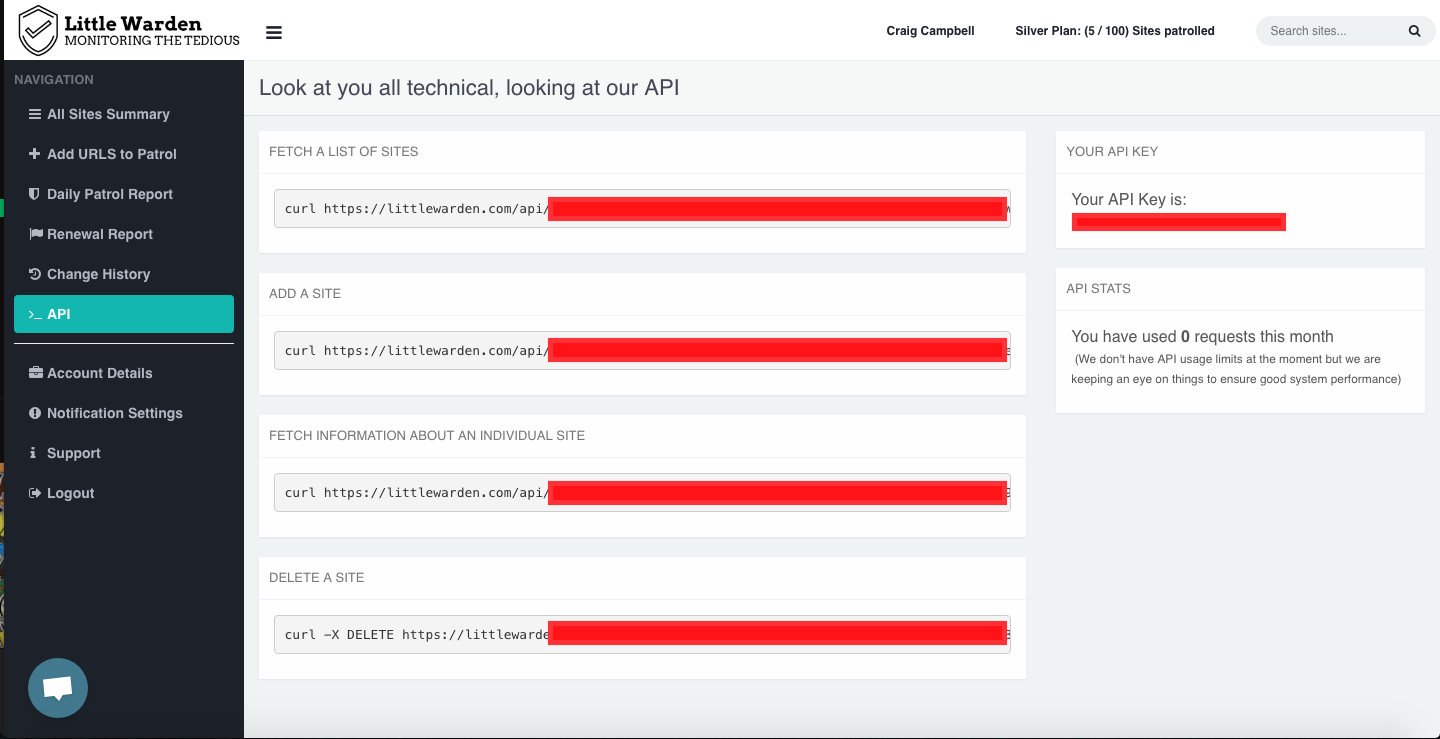Click the search magnifier icon
The width and height of the screenshot is (1440, 739).
(x=1414, y=31)
